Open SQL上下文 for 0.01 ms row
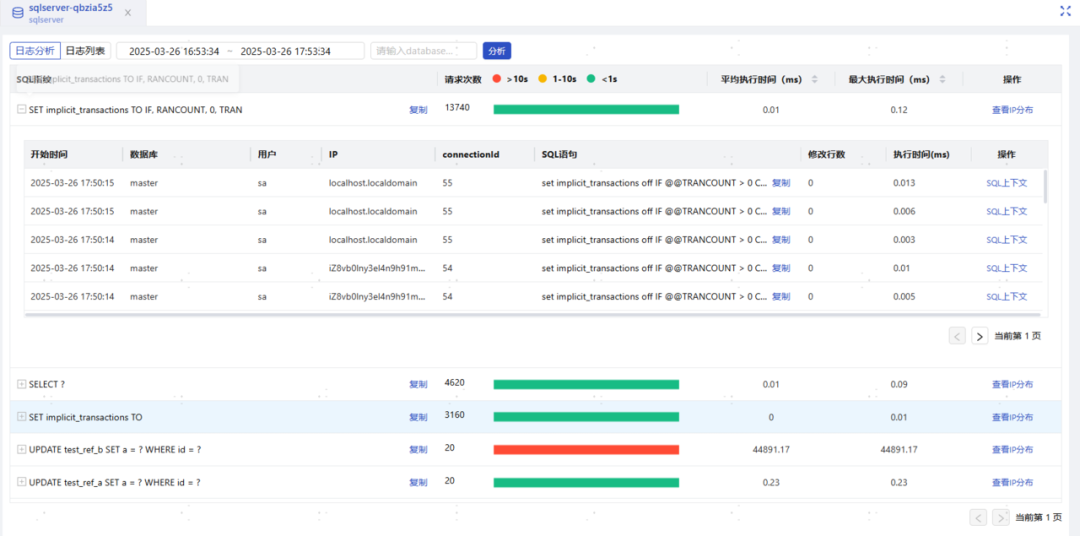Viewport: 1080px width, 536px height. pyautogui.click(x=1006, y=268)
